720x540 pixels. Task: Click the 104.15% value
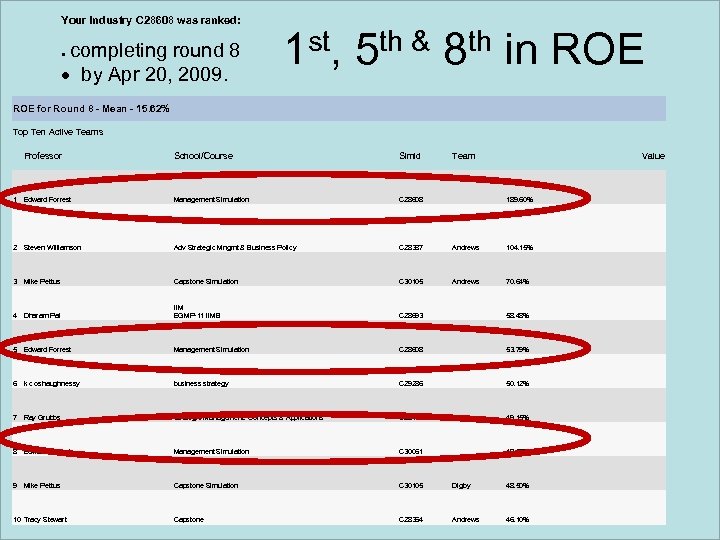point(519,248)
